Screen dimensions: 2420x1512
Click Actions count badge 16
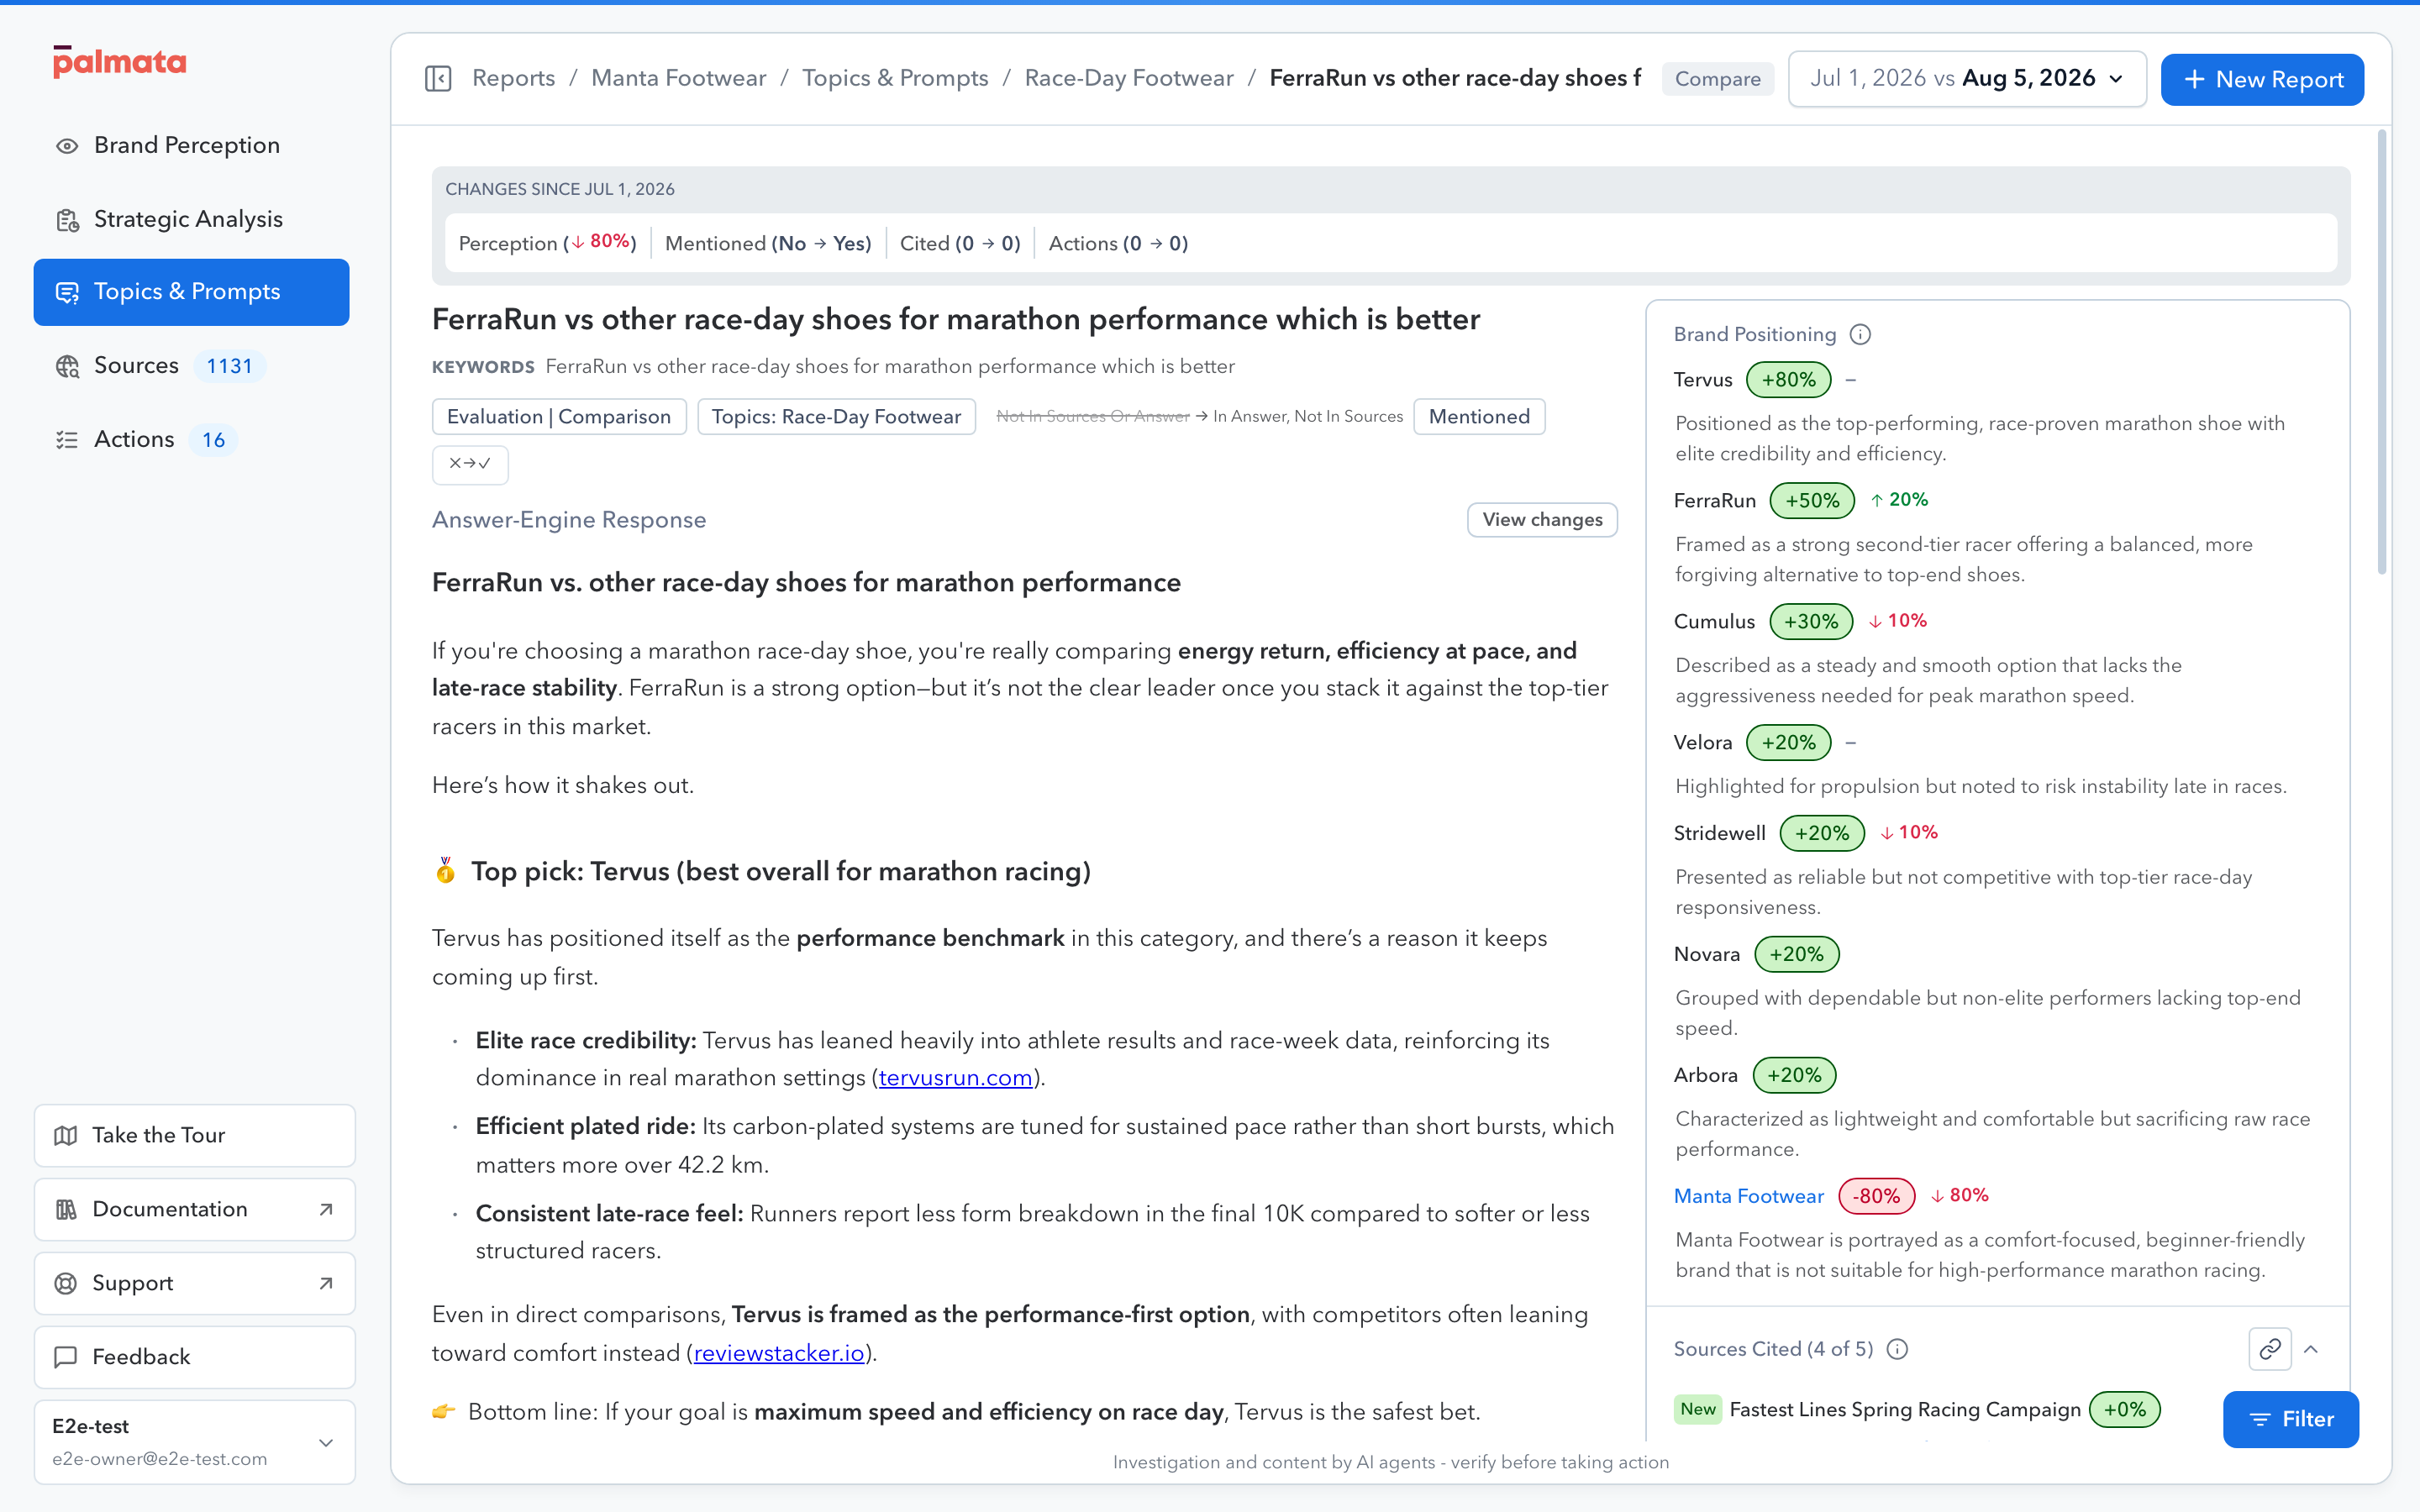(213, 440)
